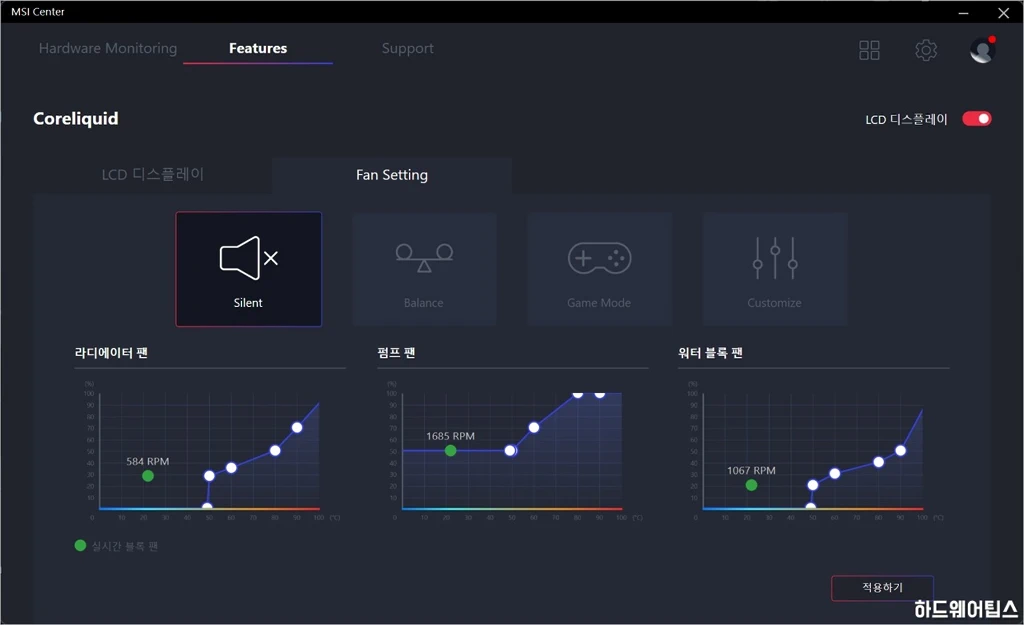Screen dimensions: 1024x625
Task: Select pump fan curve point at 60°C
Action: pyautogui.click(x=534, y=428)
